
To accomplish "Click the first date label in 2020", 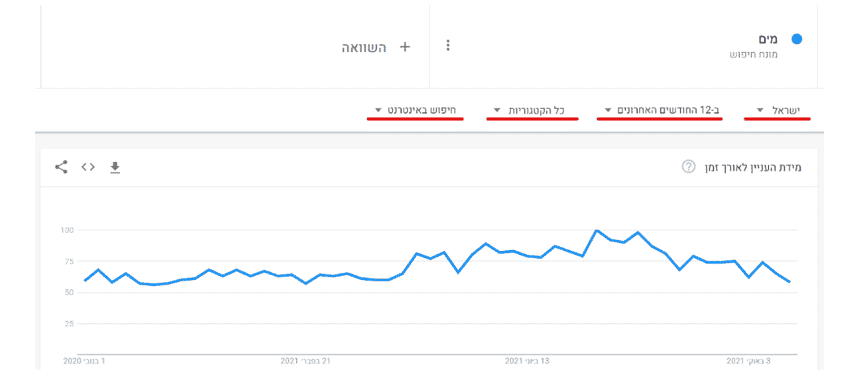I will pos(84,361).
